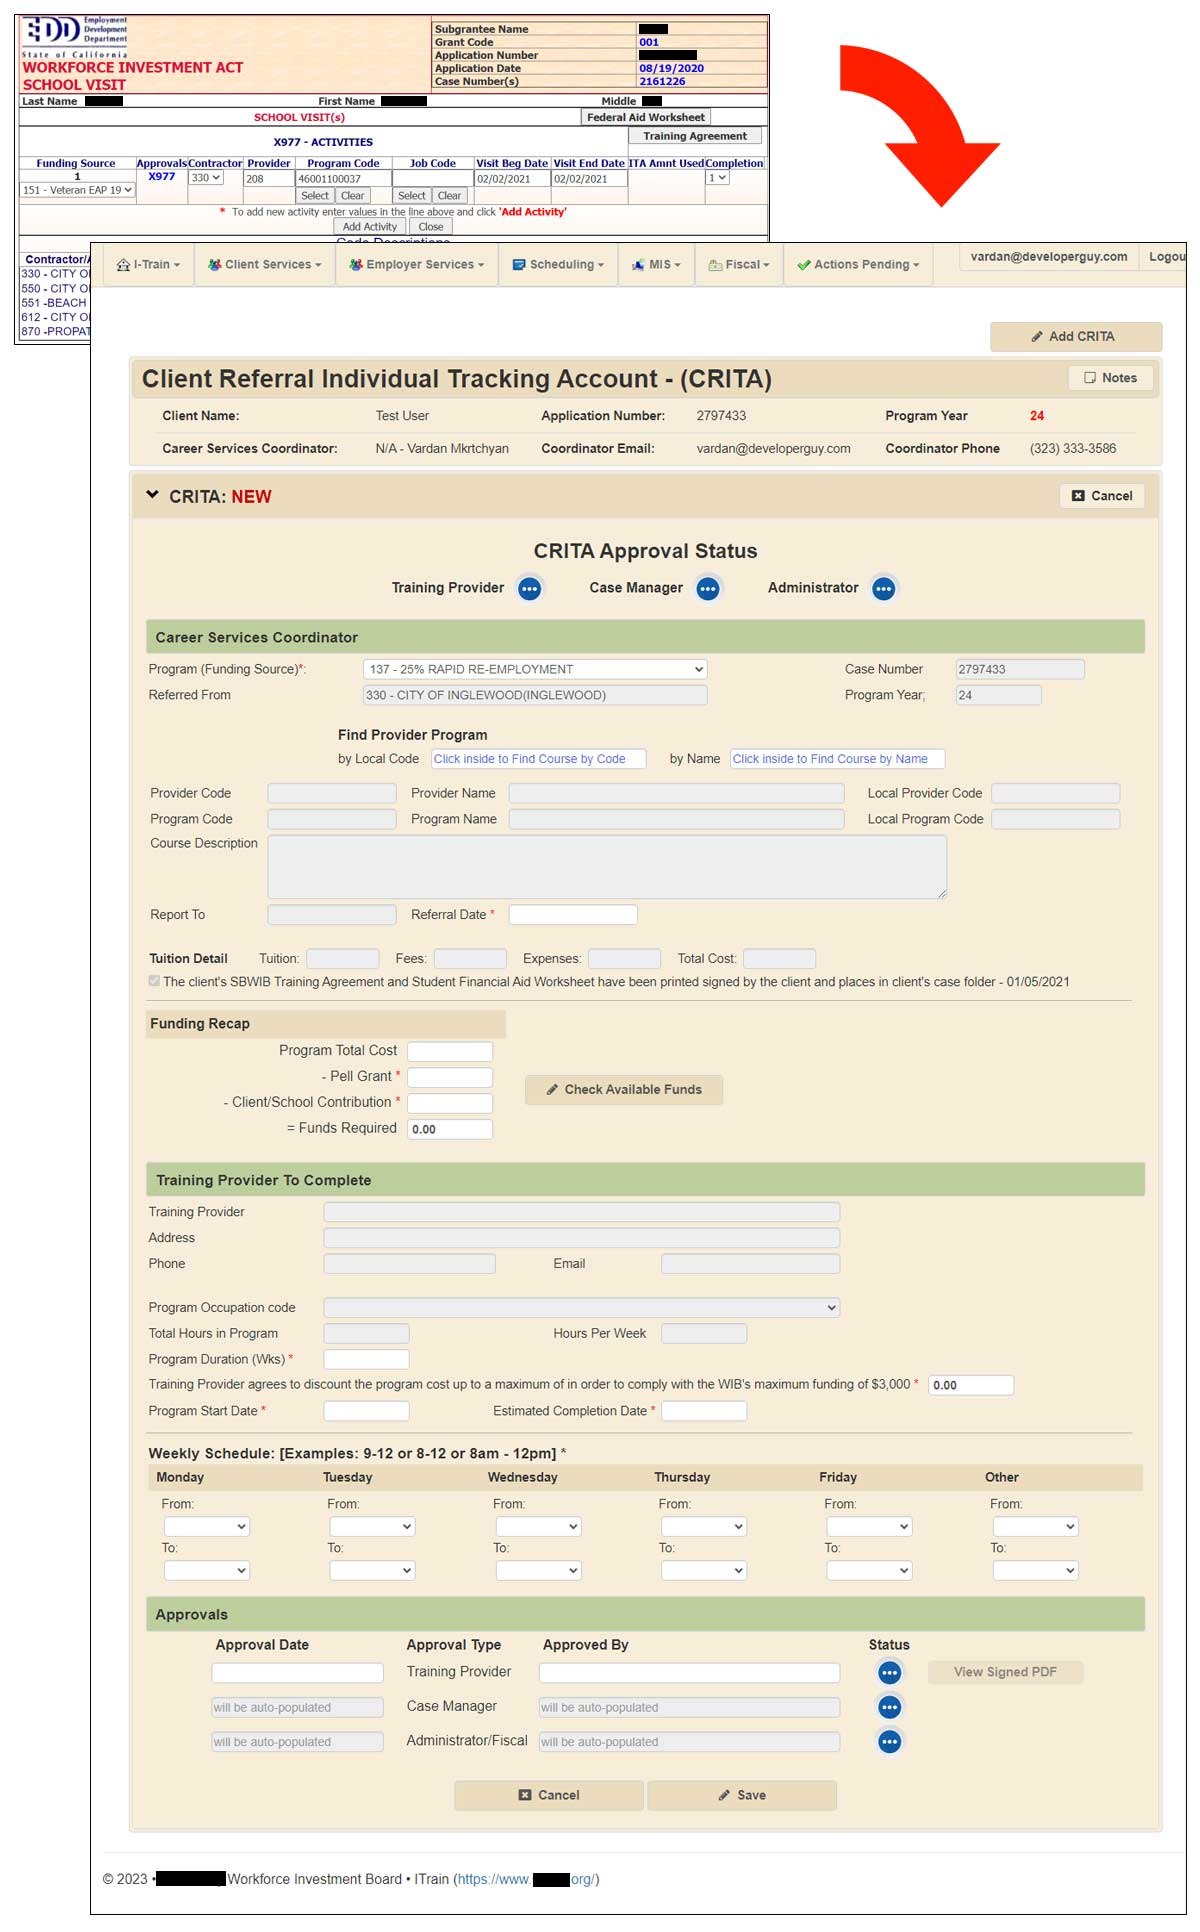Click the Program Total Cost field
This screenshot has width=1200, height=1932.
tap(450, 1051)
